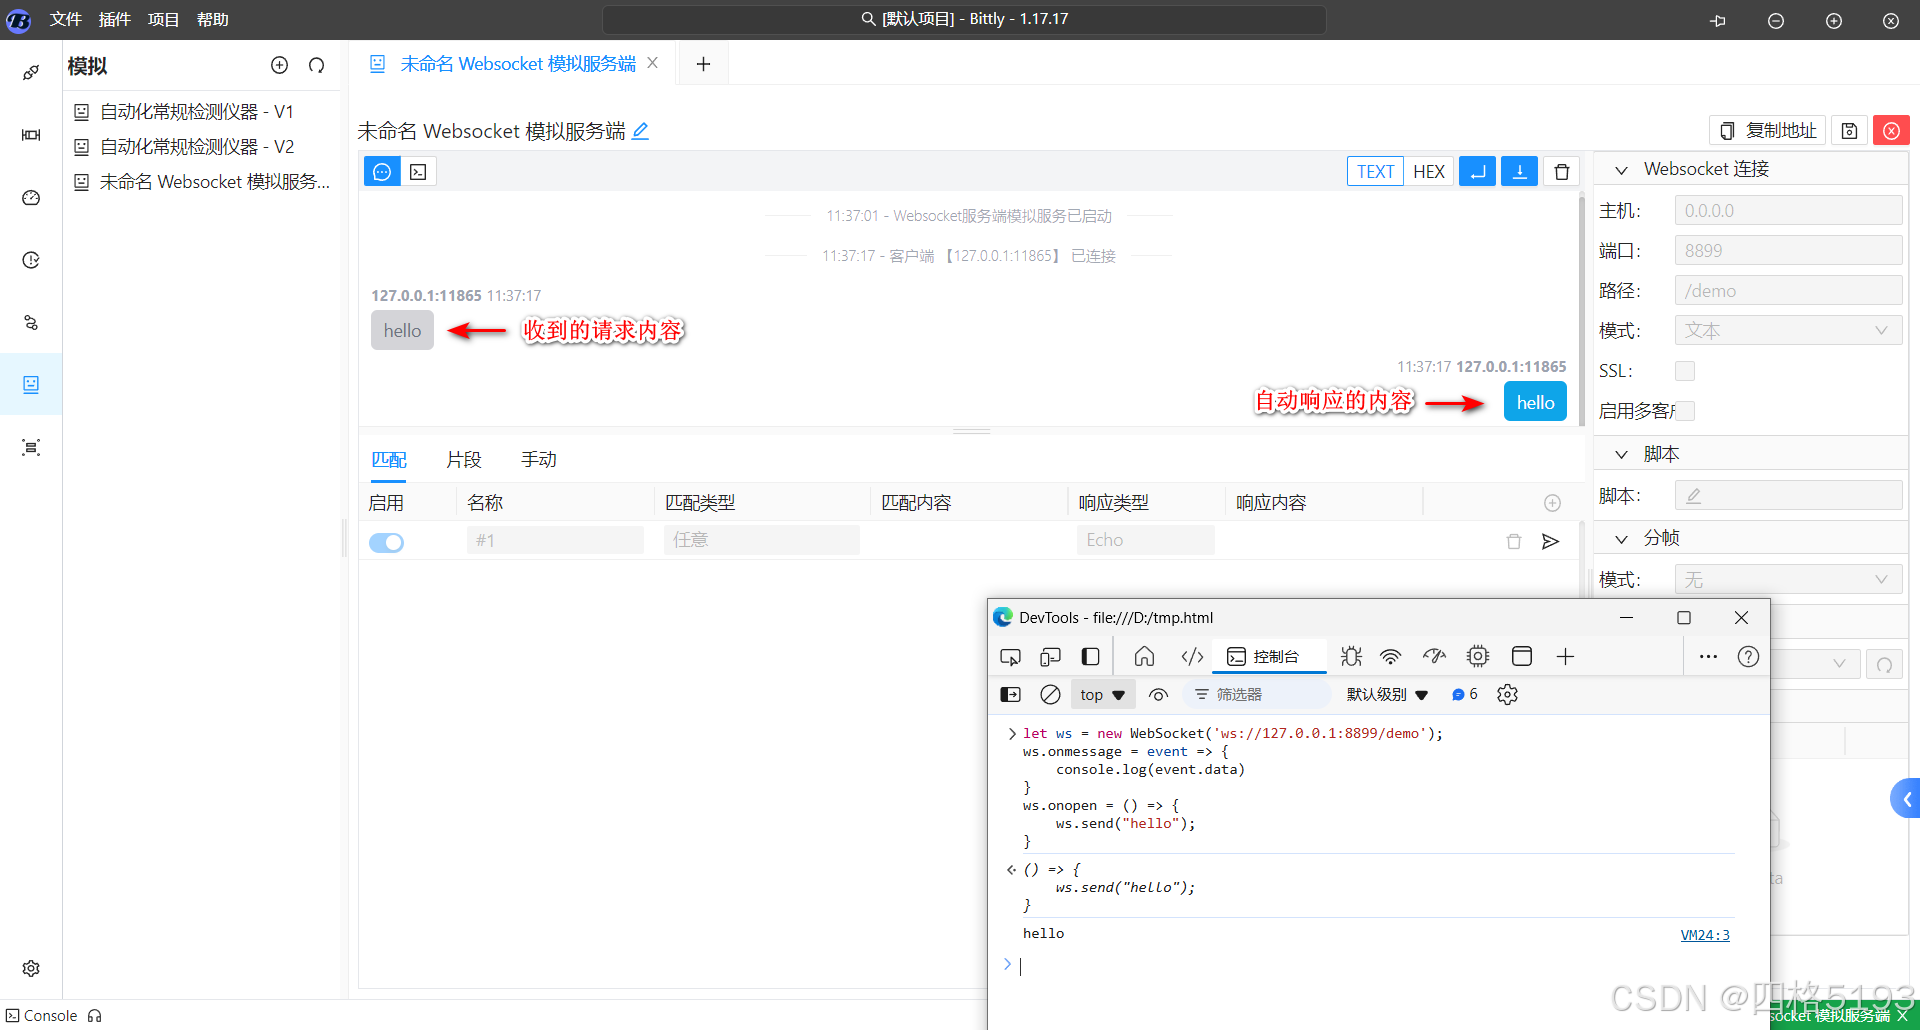Open the 项目 menu
This screenshot has width=1920, height=1030.
pyautogui.click(x=164, y=19)
